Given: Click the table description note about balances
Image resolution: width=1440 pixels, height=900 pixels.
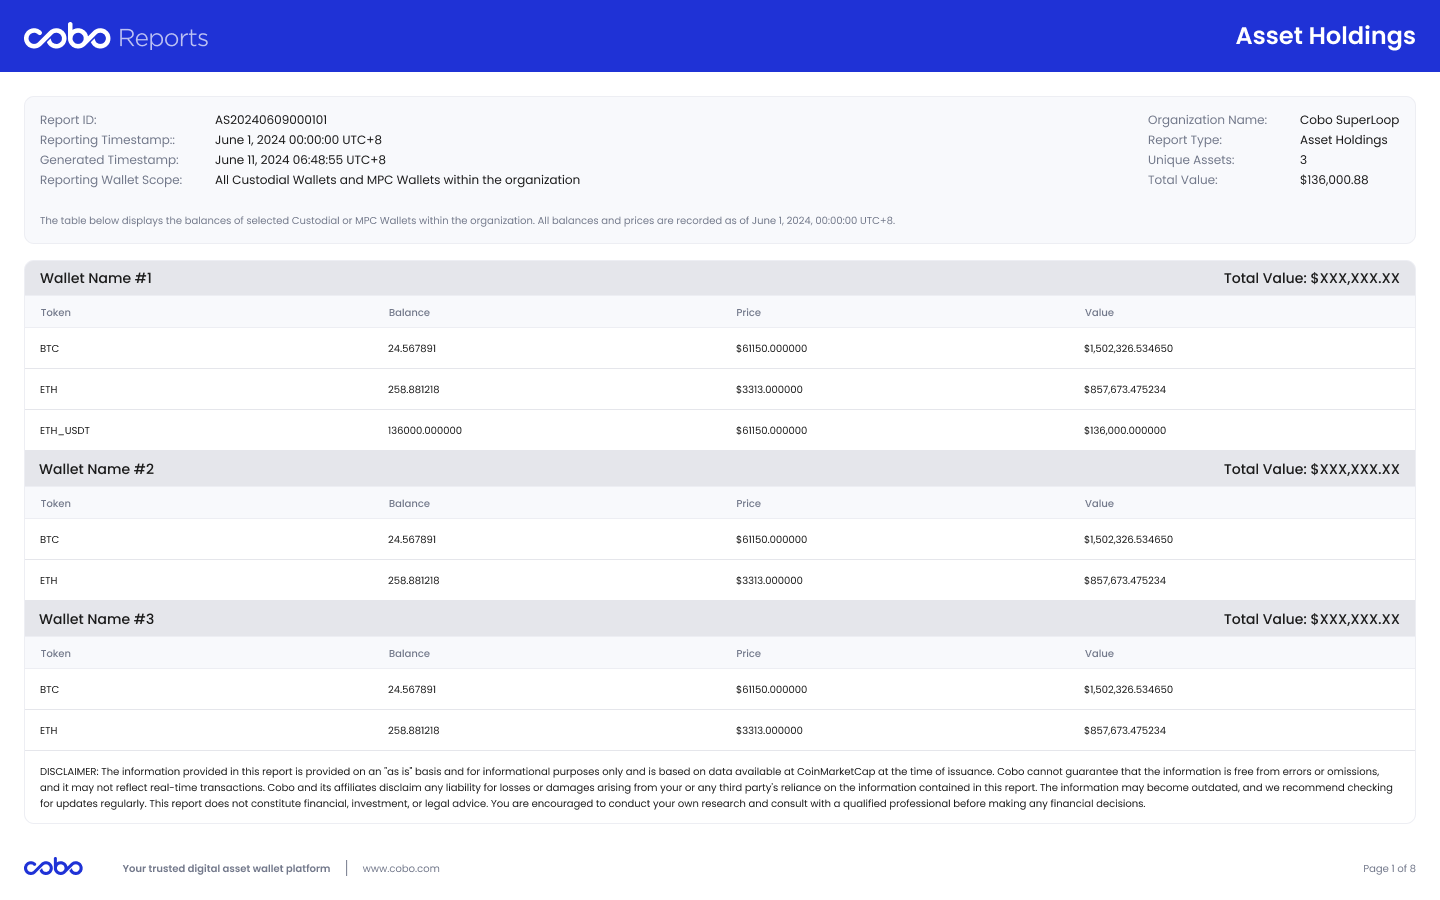Looking at the screenshot, I should (x=467, y=220).
